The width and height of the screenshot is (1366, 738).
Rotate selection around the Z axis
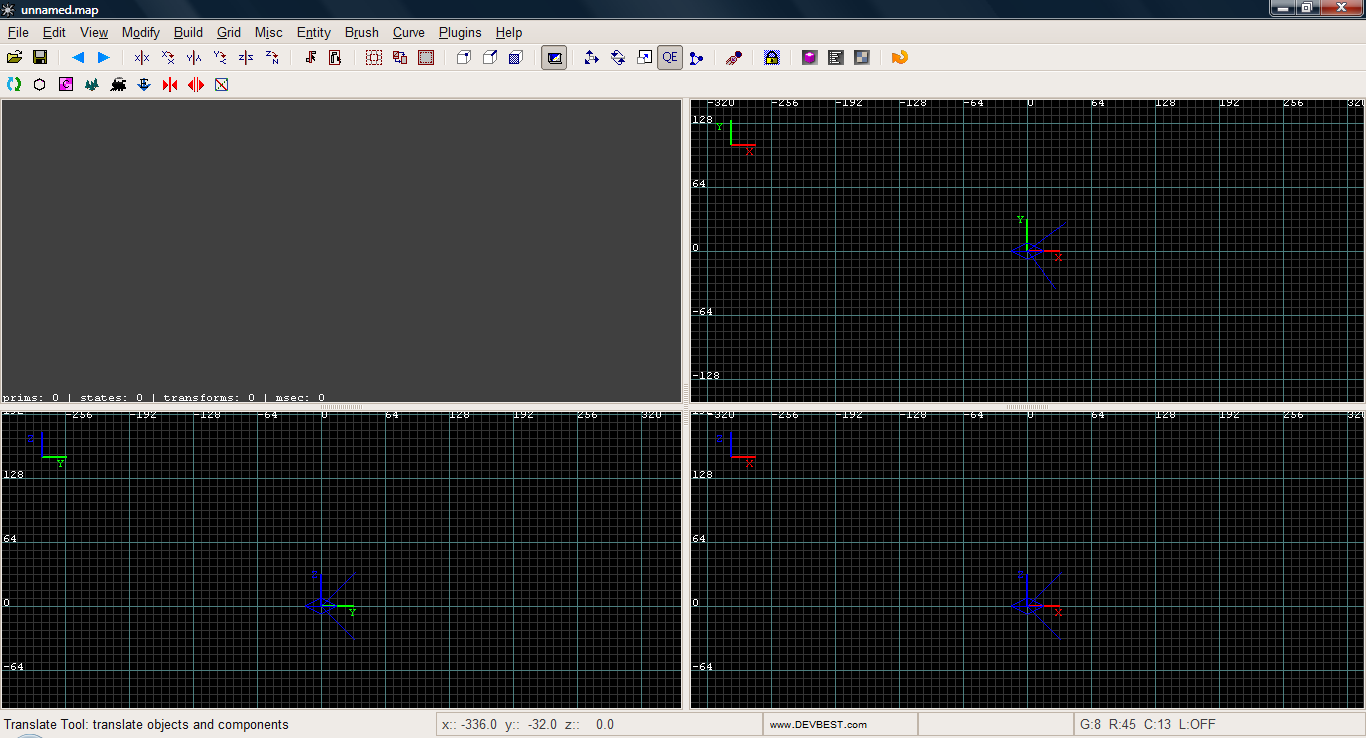pyautogui.click(x=272, y=58)
